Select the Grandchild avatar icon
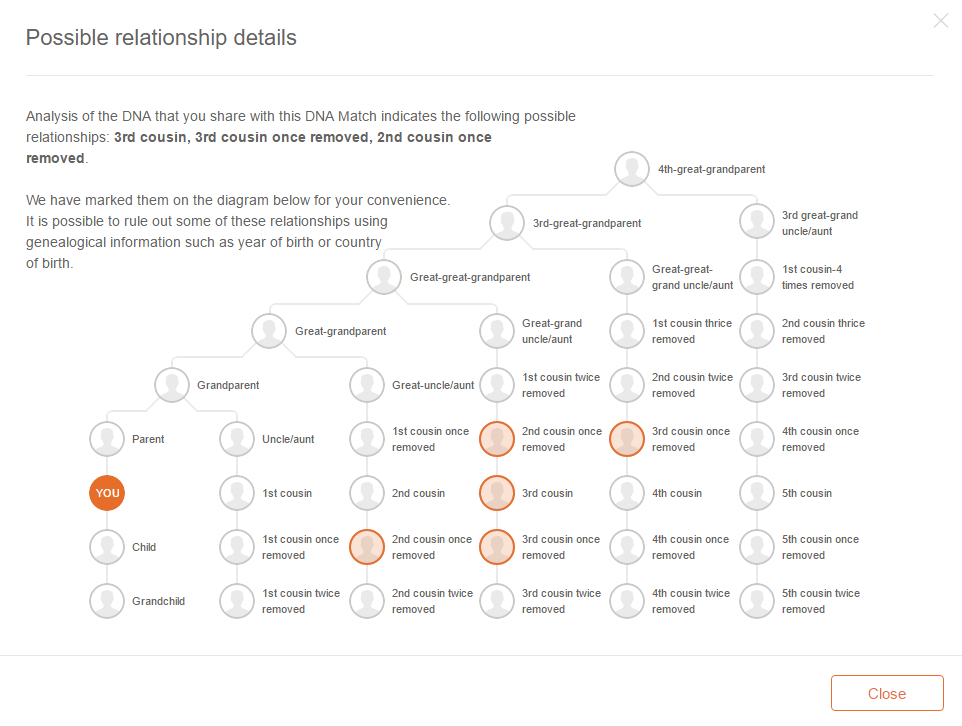 [x=107, y=601]
